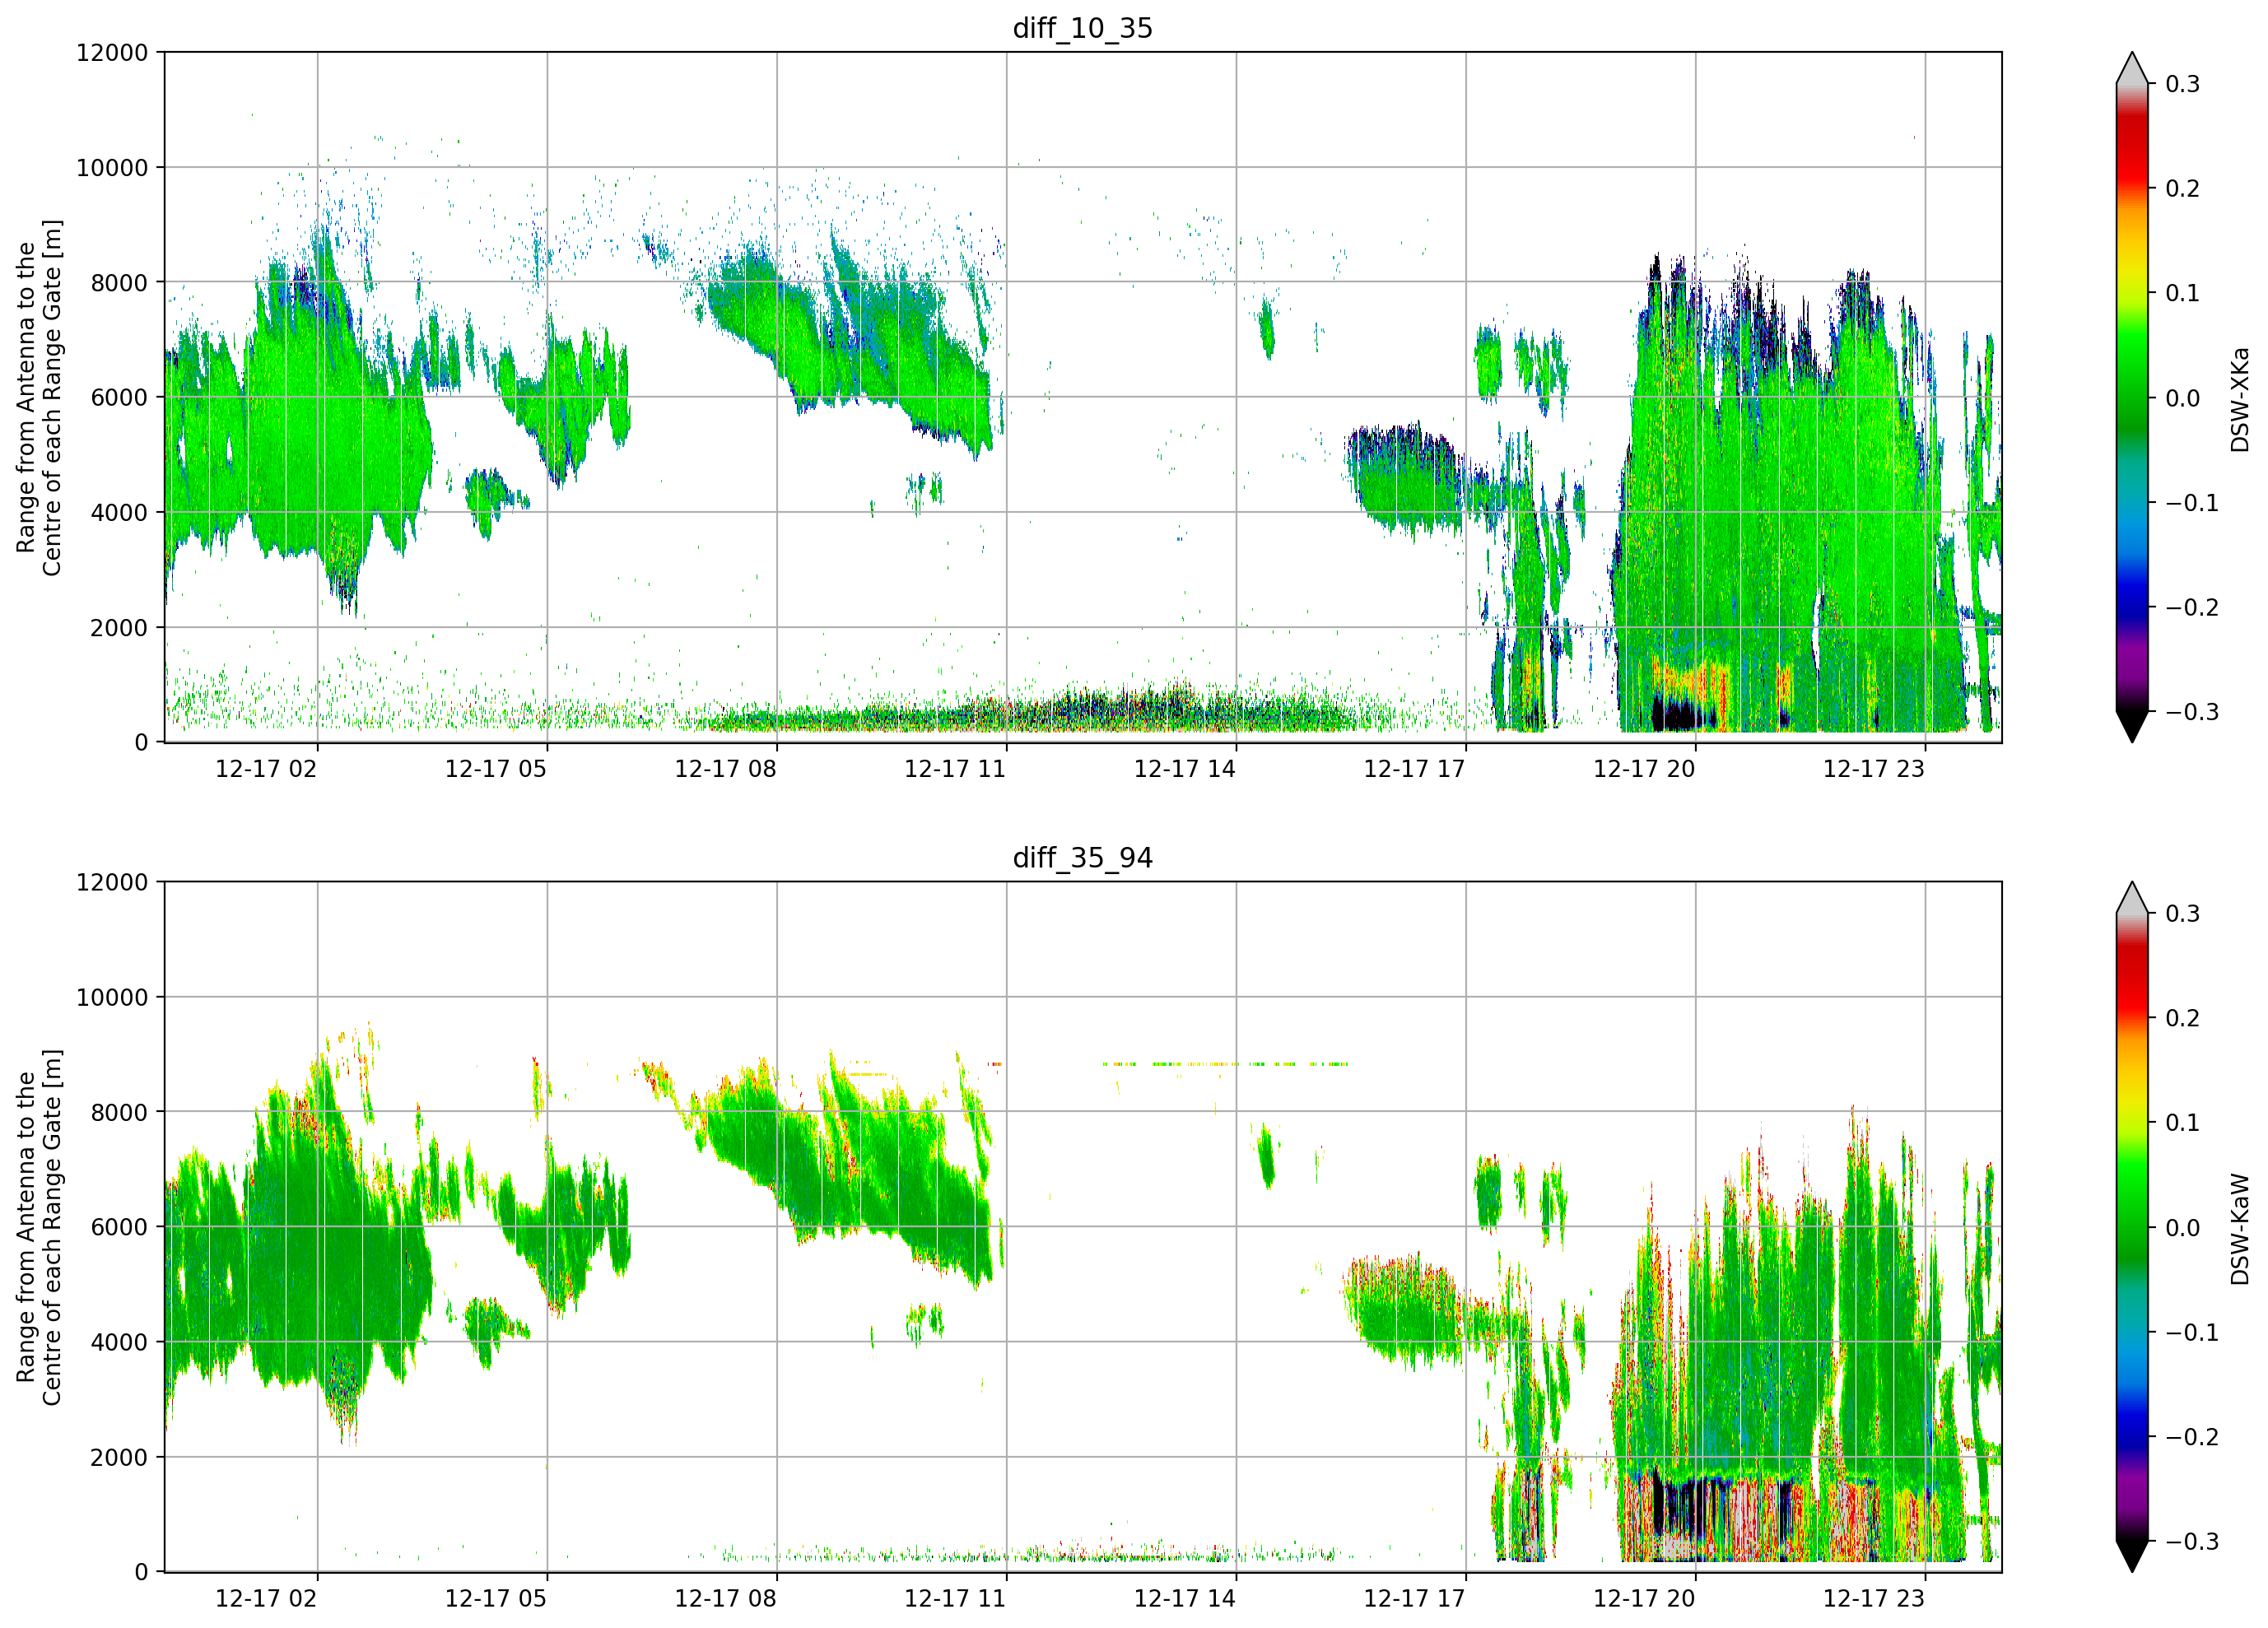The image size is (2268, 1628).
Task: Click 8000 tick on diff_35_94 y-axis
Action: coord(119,1113)
